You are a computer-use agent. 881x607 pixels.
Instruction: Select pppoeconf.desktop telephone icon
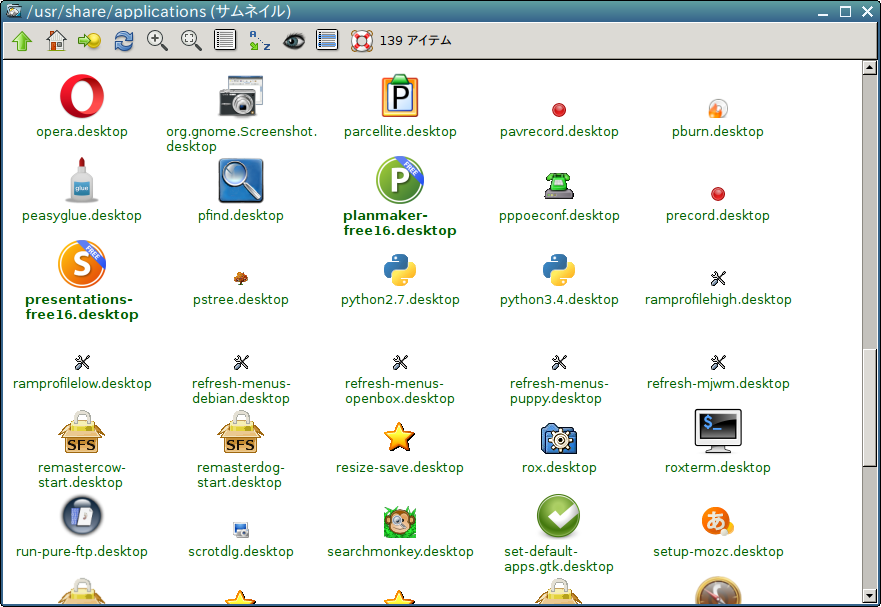pyautogui.click(x=559, y=187)
